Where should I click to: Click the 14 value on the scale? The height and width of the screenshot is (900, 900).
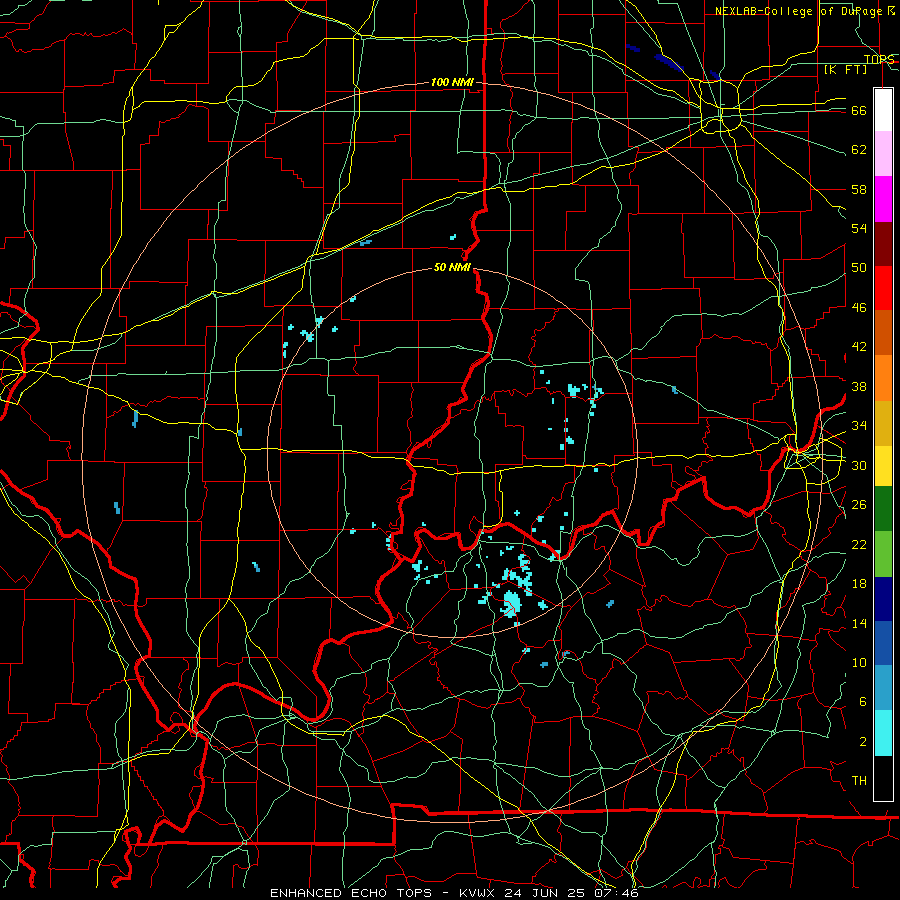pyautogui.click(x=859, y=623)
